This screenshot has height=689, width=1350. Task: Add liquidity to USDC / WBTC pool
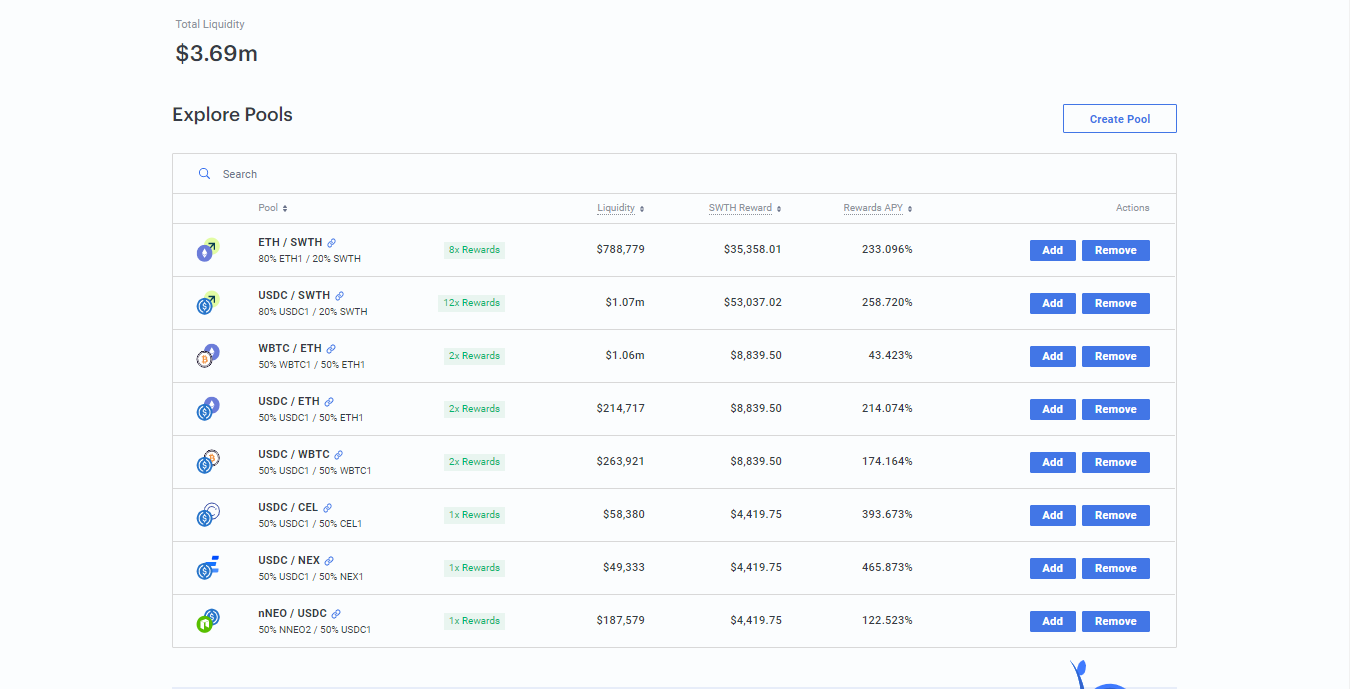coord(1053,462)
